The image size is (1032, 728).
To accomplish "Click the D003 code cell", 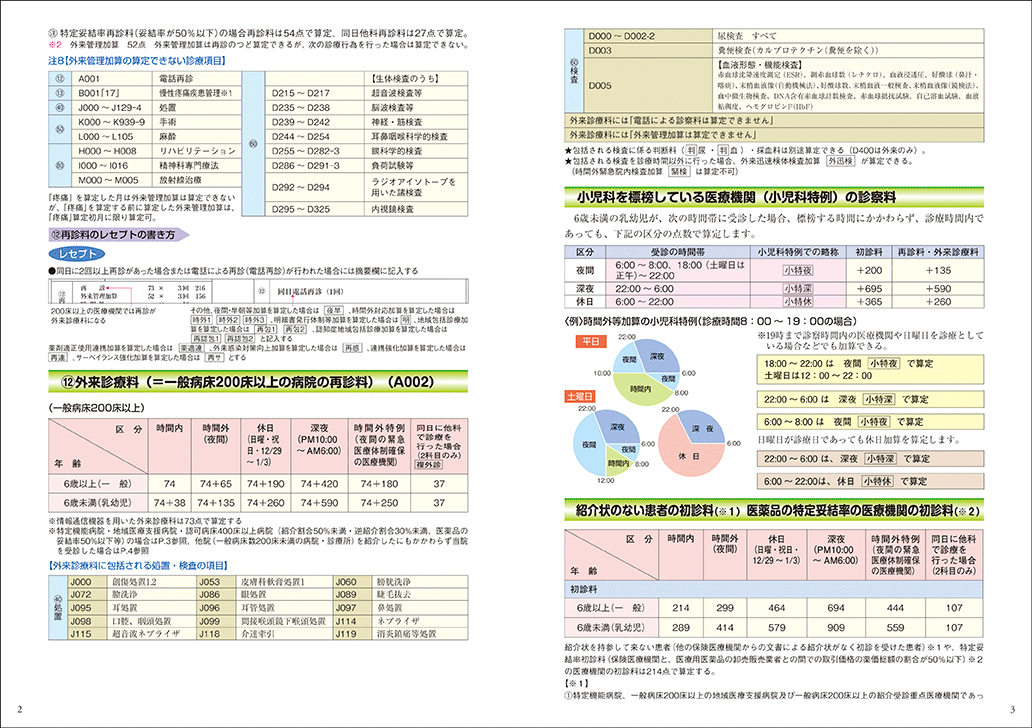I will click(x=649, y=51).
